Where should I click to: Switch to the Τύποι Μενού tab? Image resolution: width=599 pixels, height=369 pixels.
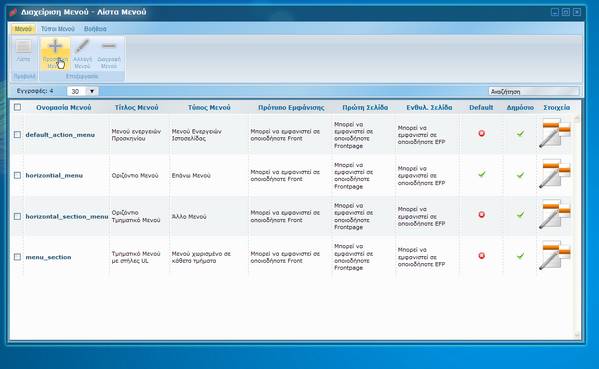pyautogui.click(x=58, y=29)
